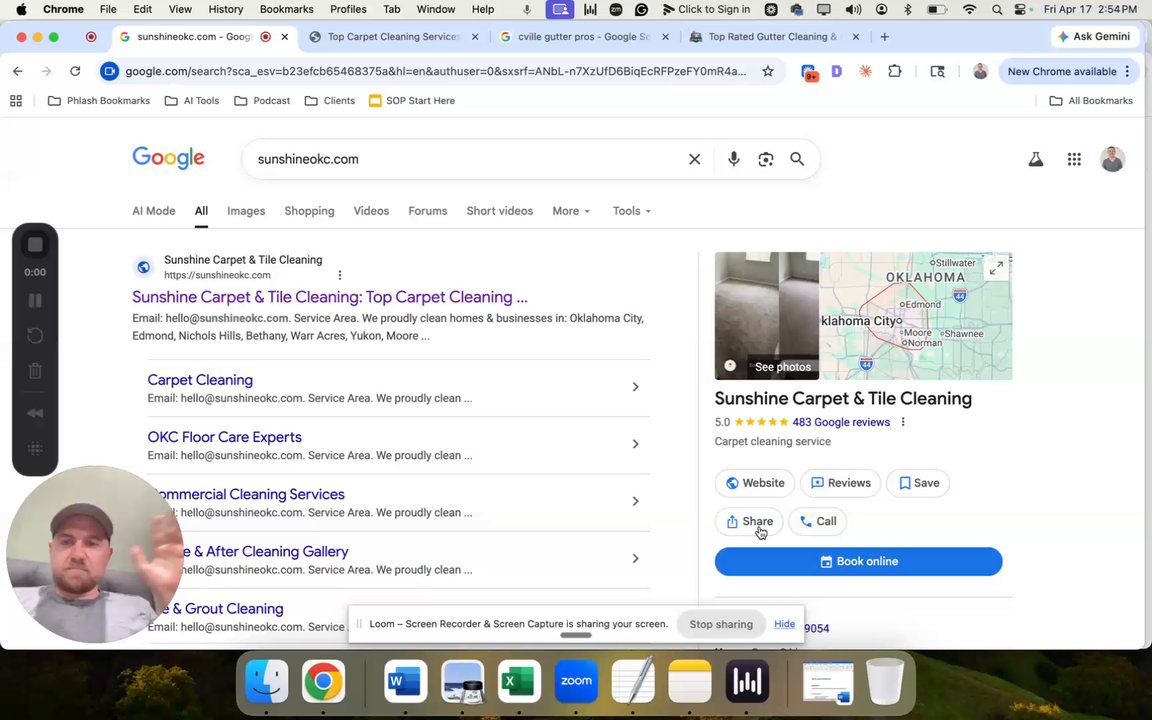Open the History menu in menu bar
The image size is (1152, 720).
click(226, 10)
